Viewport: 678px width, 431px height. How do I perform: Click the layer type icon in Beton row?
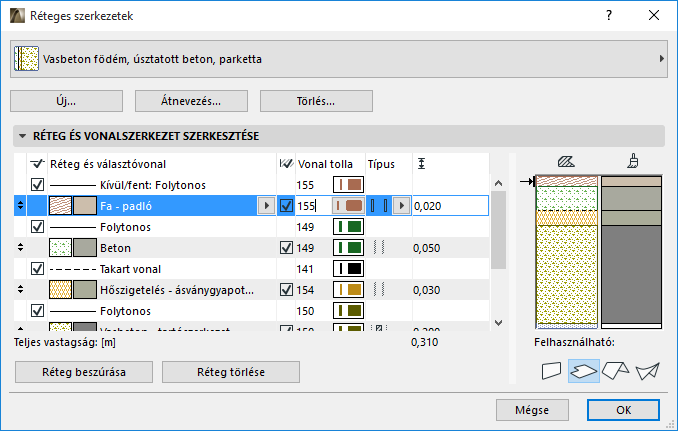tap(379, 248)
